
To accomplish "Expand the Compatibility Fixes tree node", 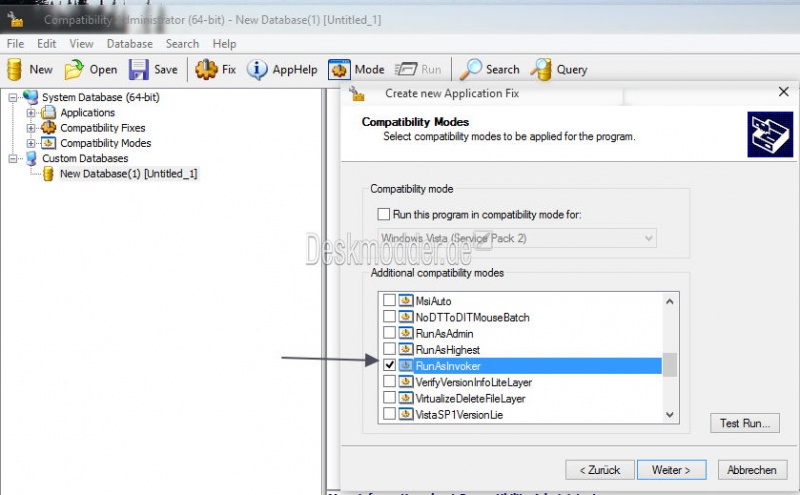I will click(31, 128).
